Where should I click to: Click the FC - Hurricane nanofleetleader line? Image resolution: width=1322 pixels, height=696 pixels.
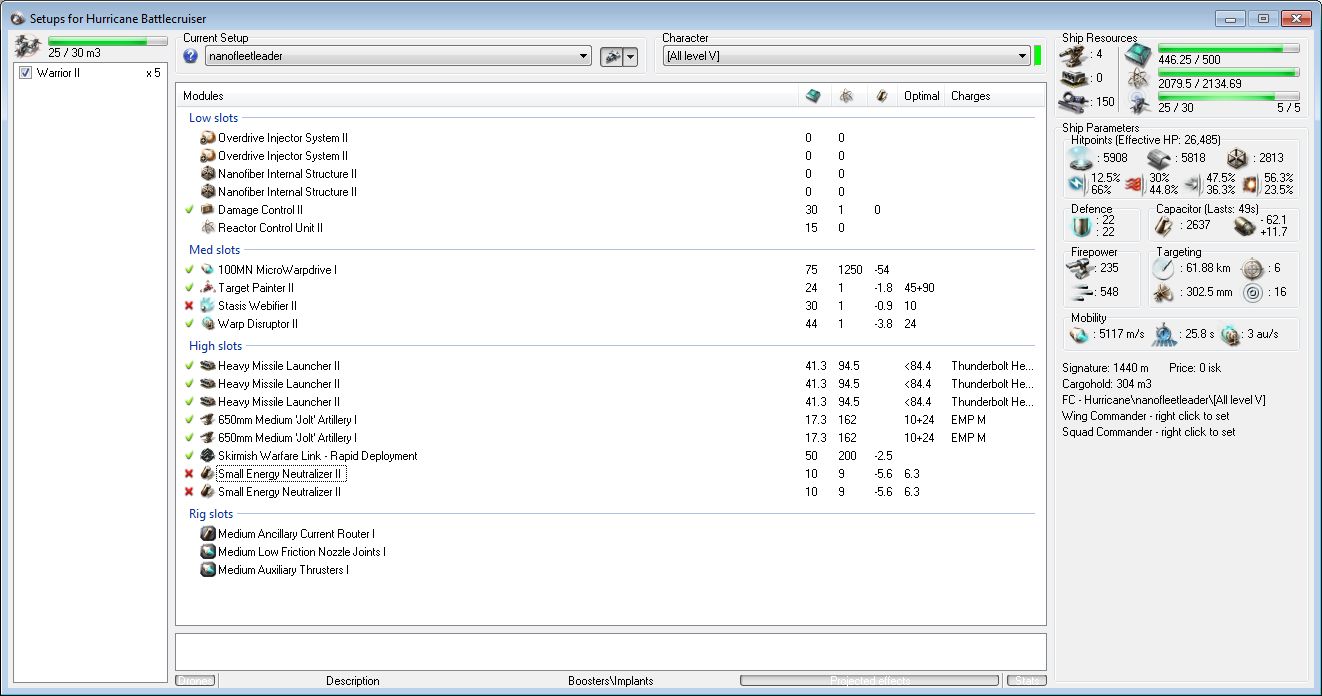[x=1163, y=400]
